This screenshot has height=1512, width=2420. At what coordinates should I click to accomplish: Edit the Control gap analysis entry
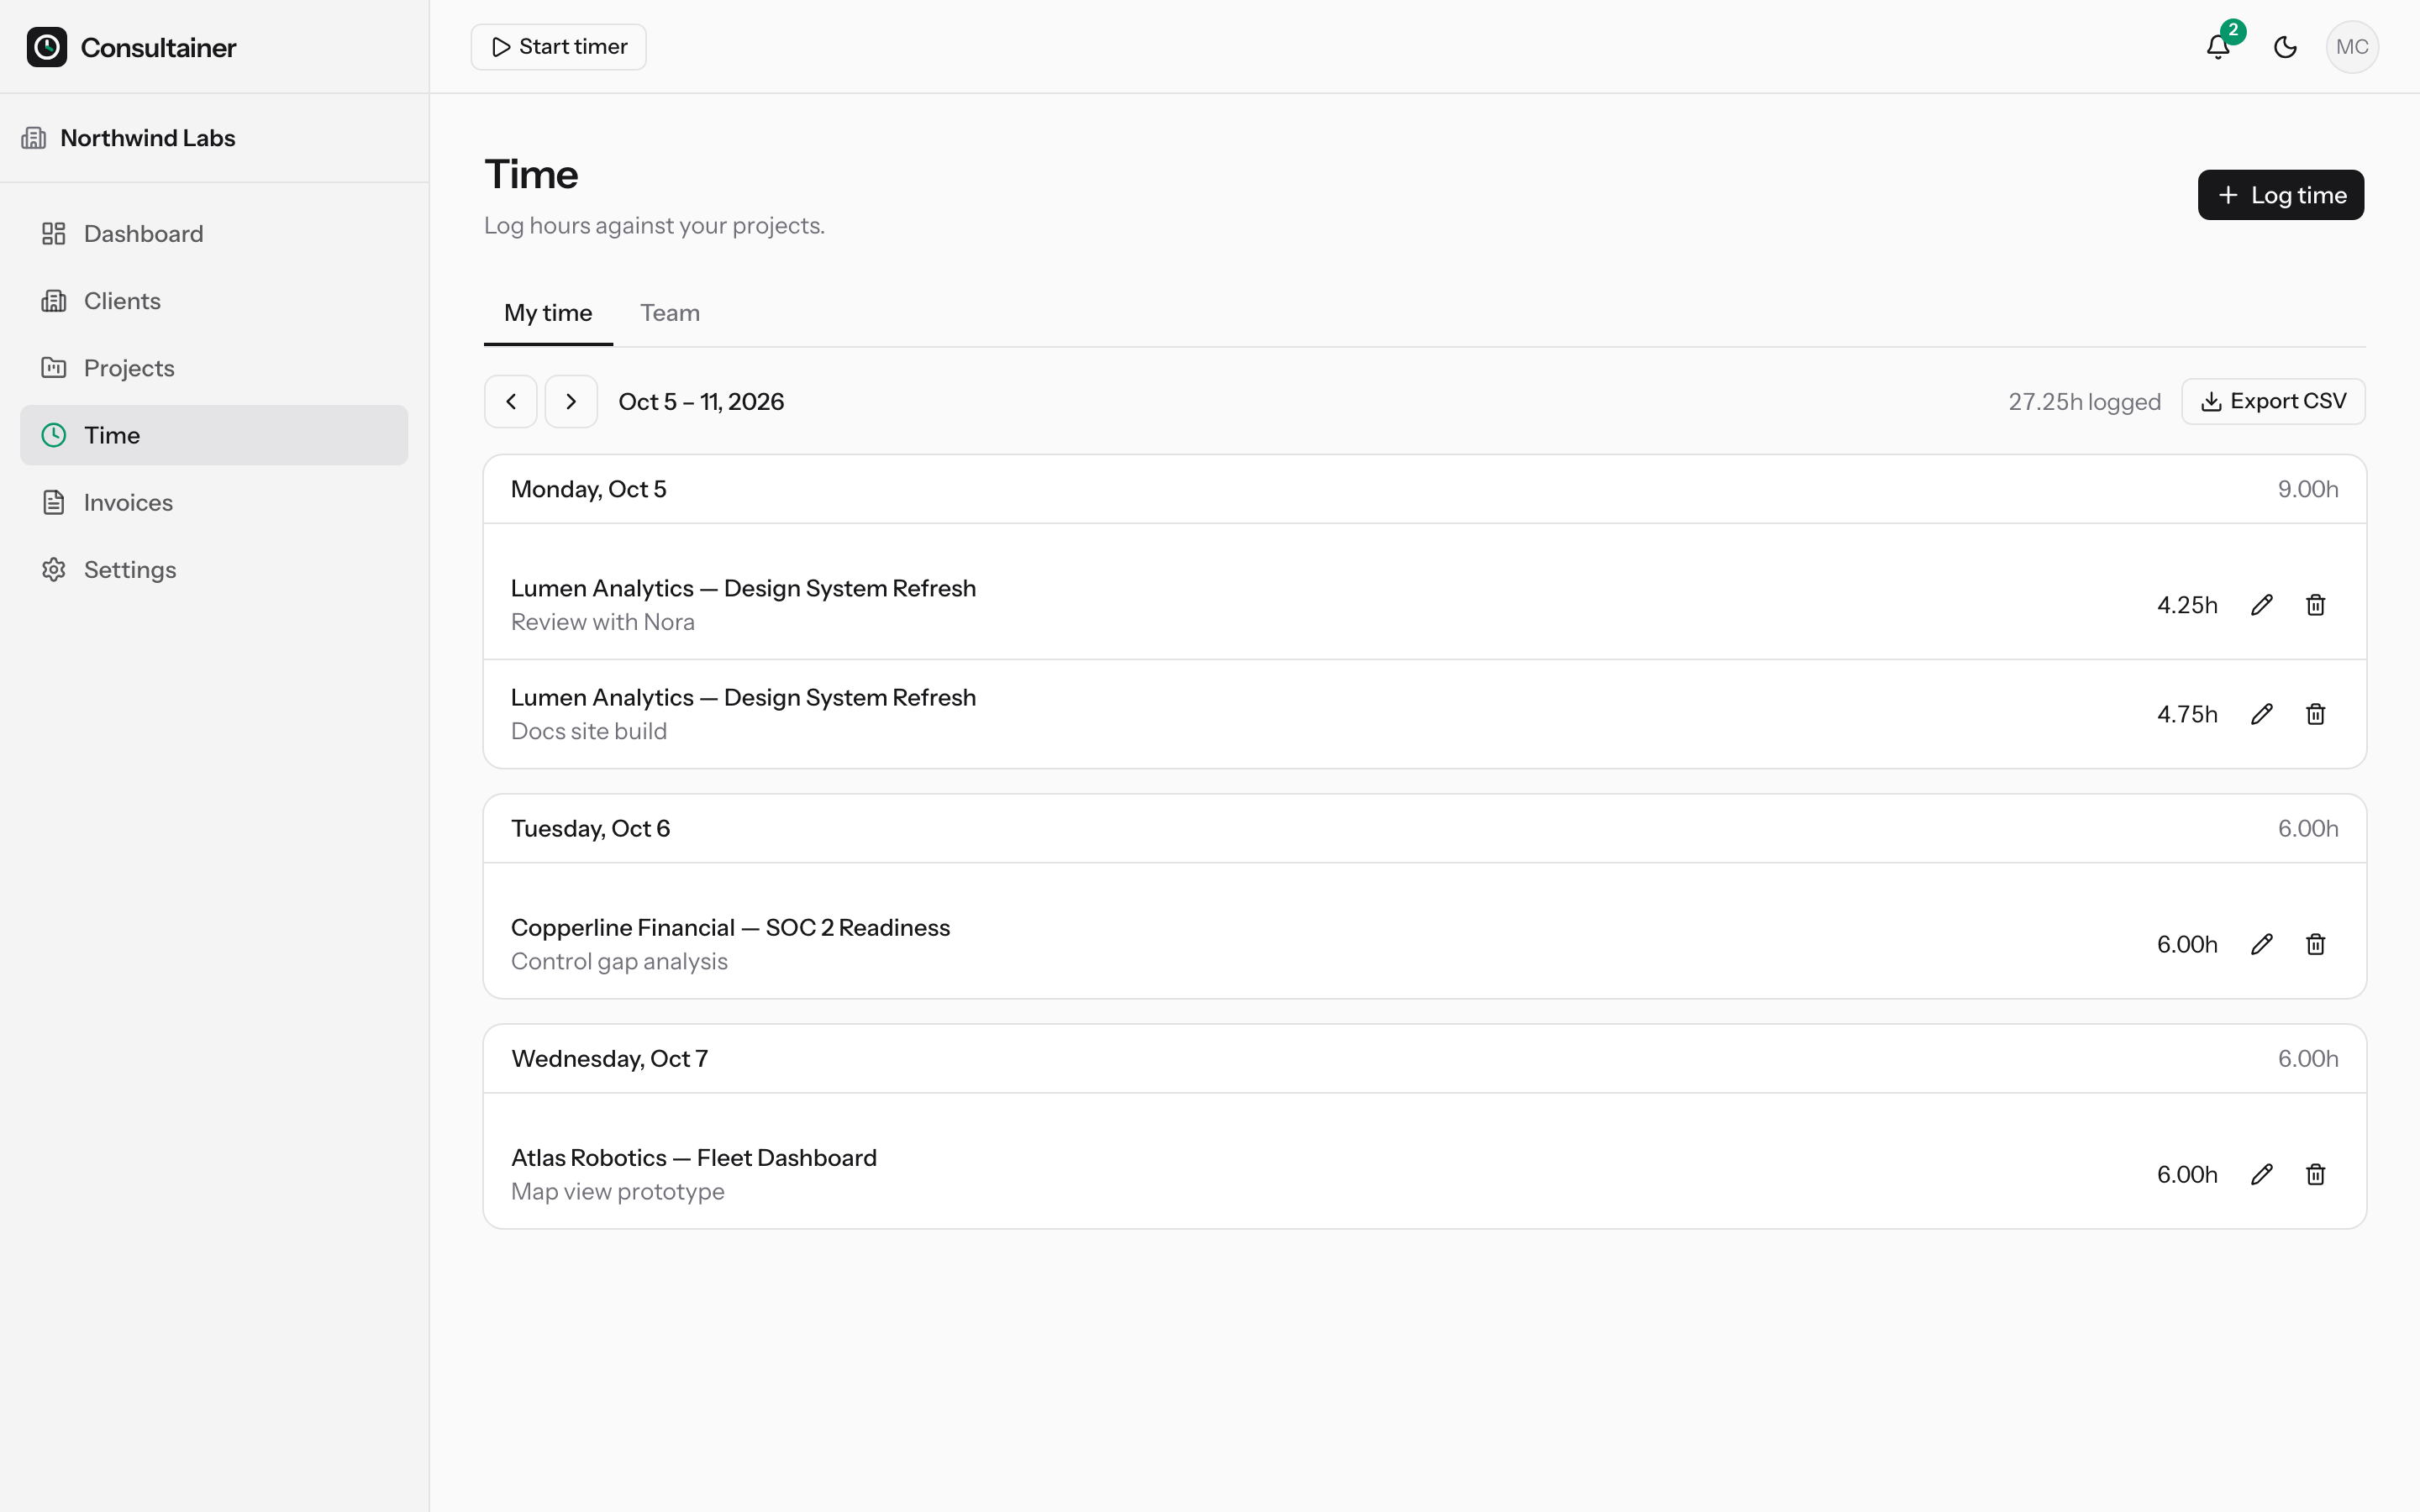pos(2261,944)
